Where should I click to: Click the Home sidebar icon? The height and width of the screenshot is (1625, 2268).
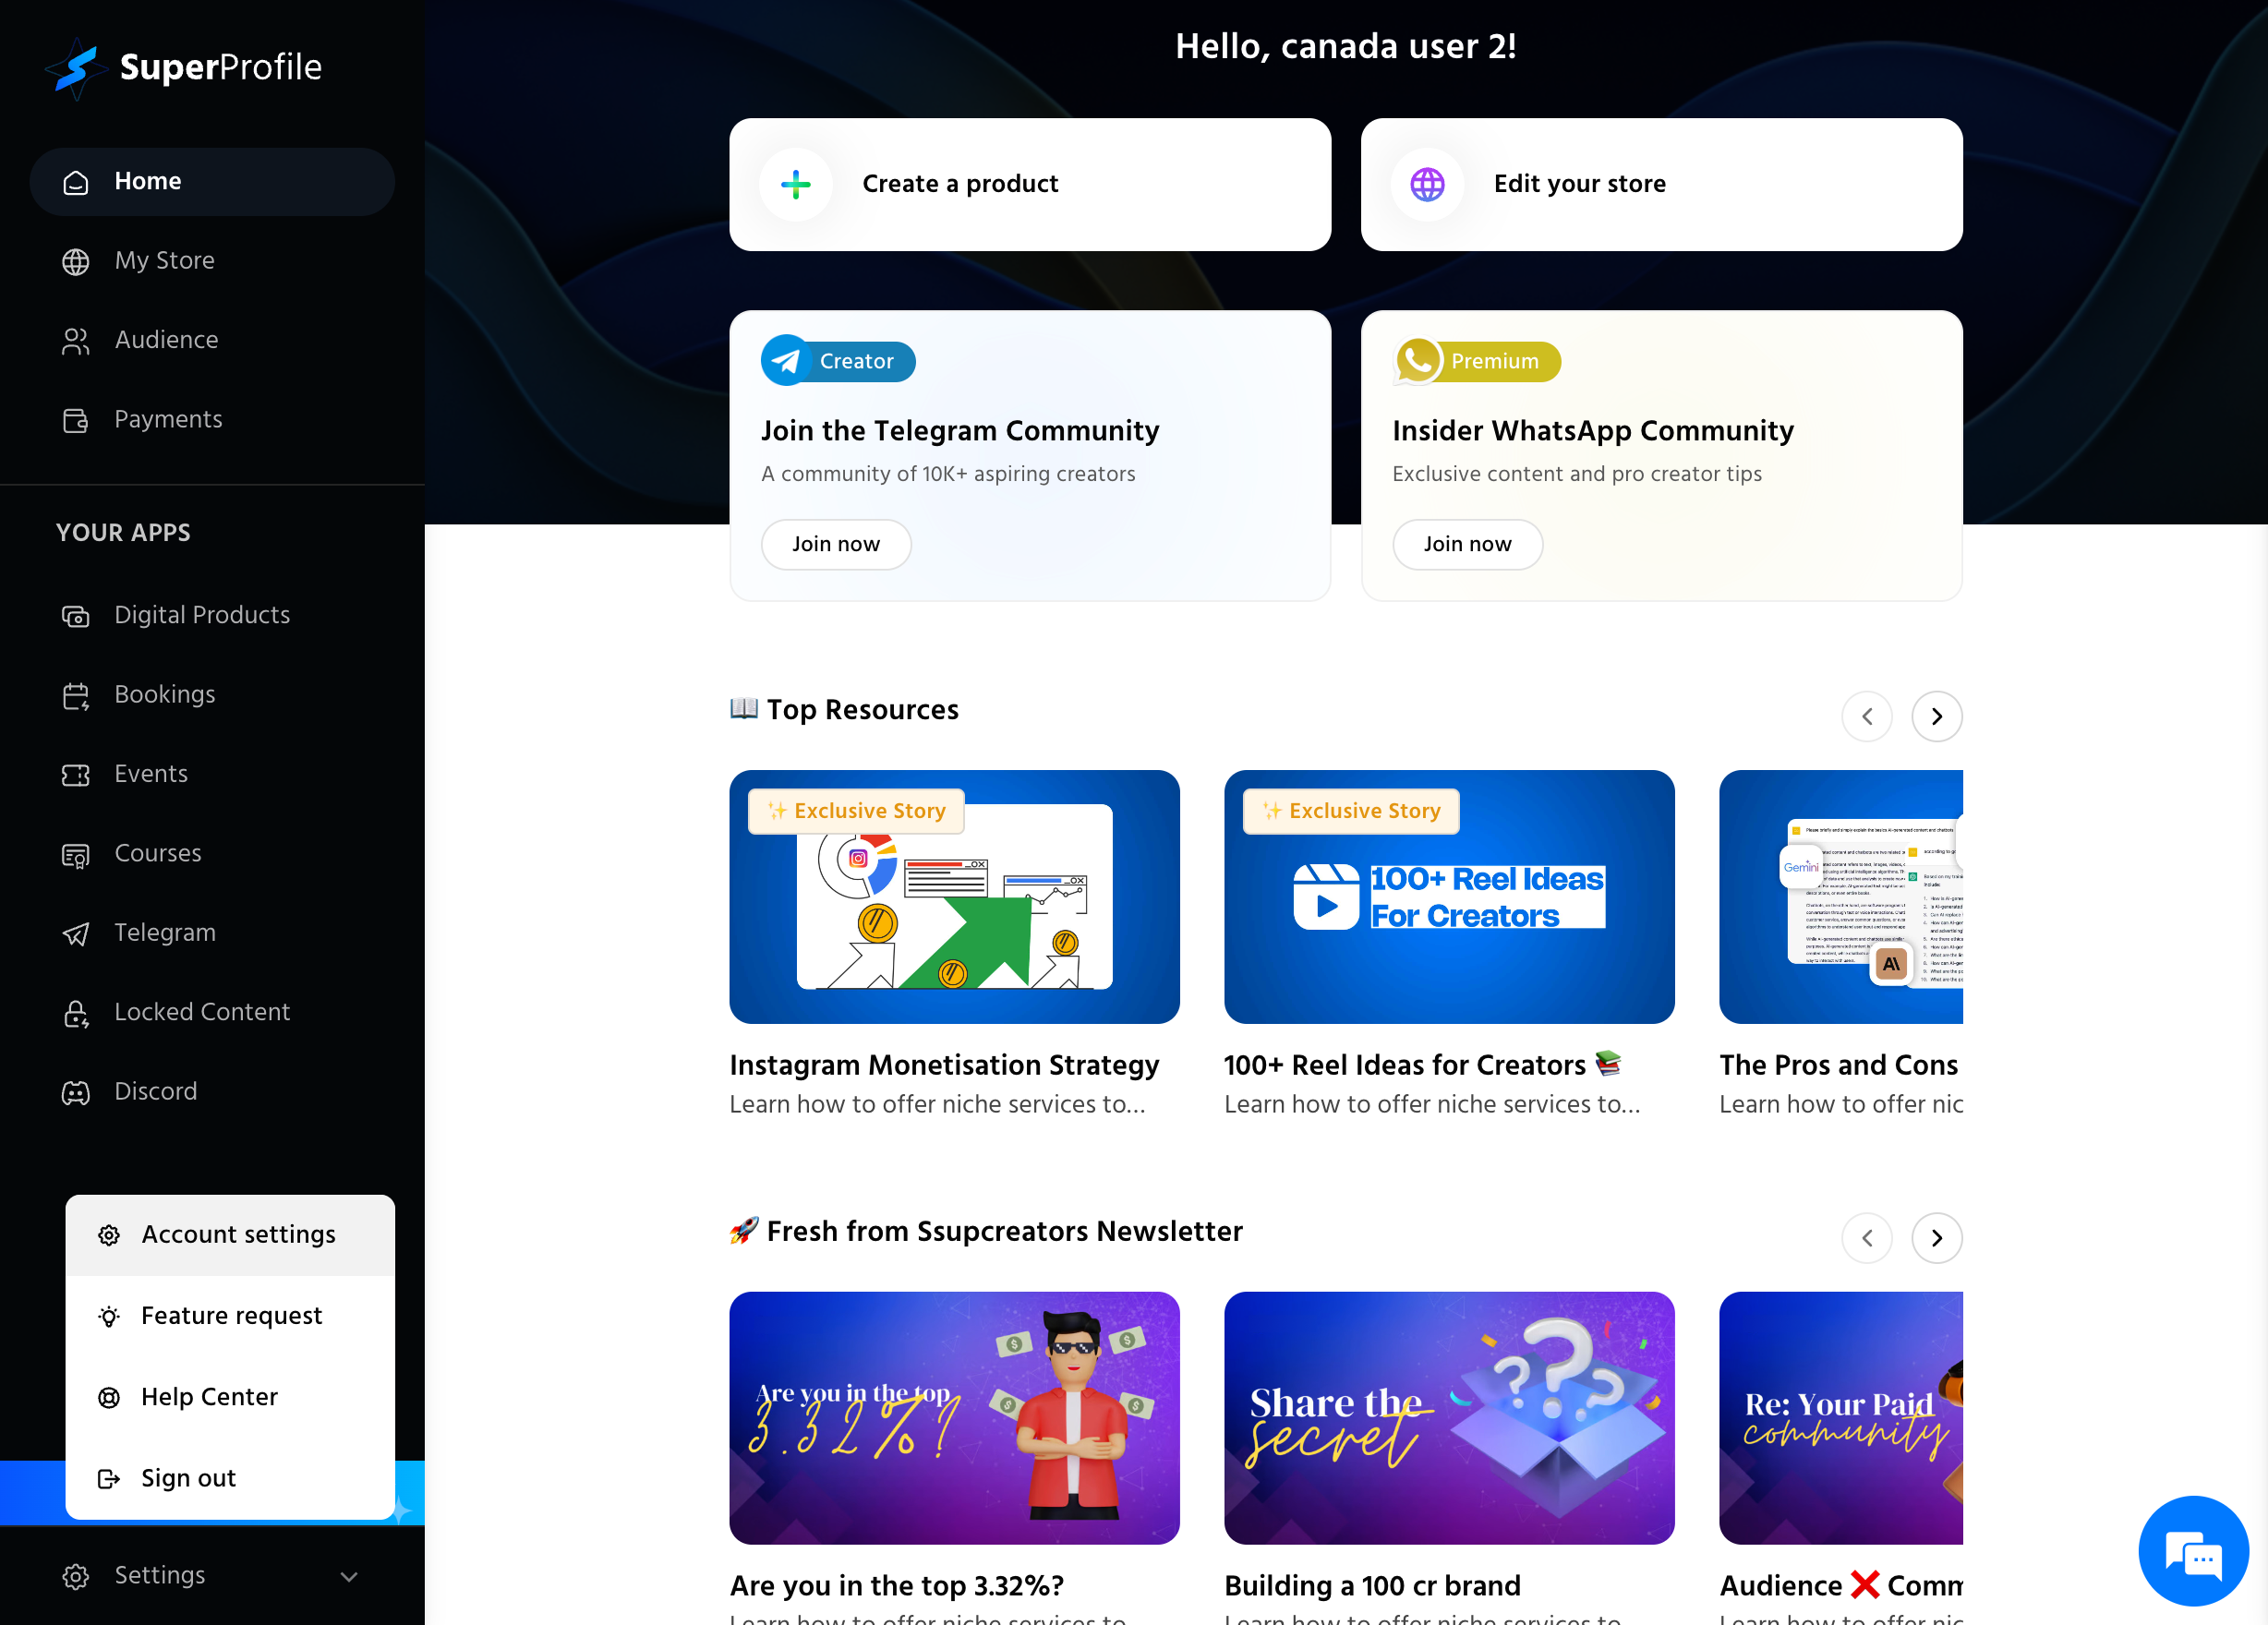point(74,181)
